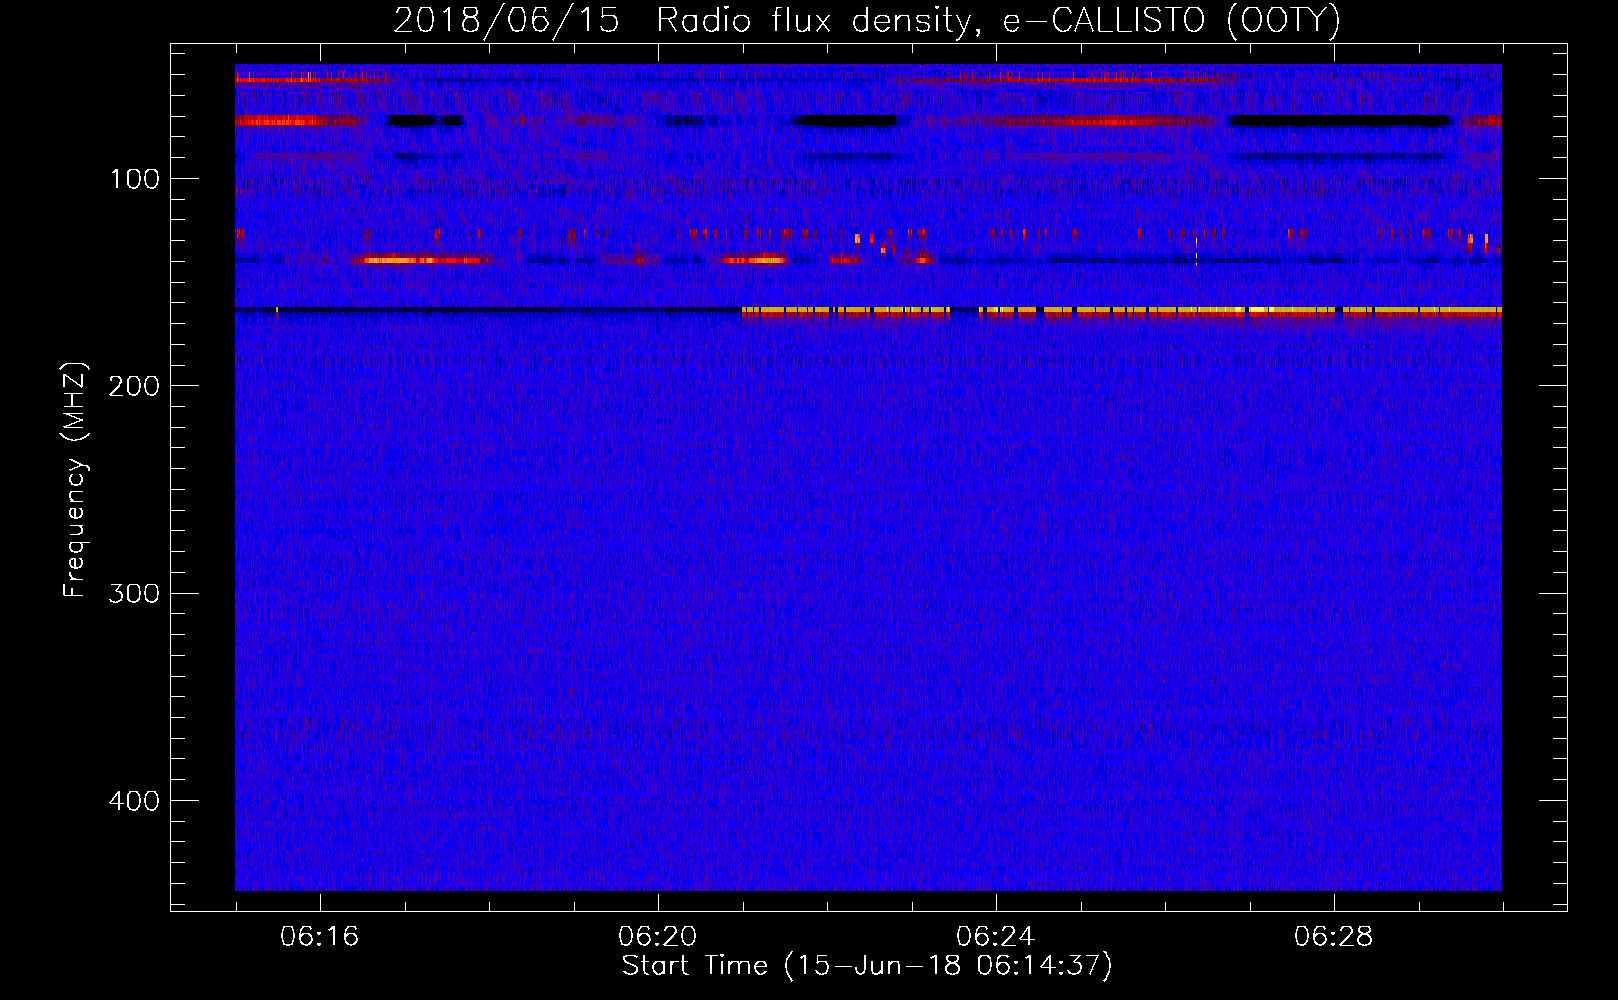This screenshot has height=1000, width=1618.
Task: Click the 100 frequency tick label
Action: tap(135, 179)
